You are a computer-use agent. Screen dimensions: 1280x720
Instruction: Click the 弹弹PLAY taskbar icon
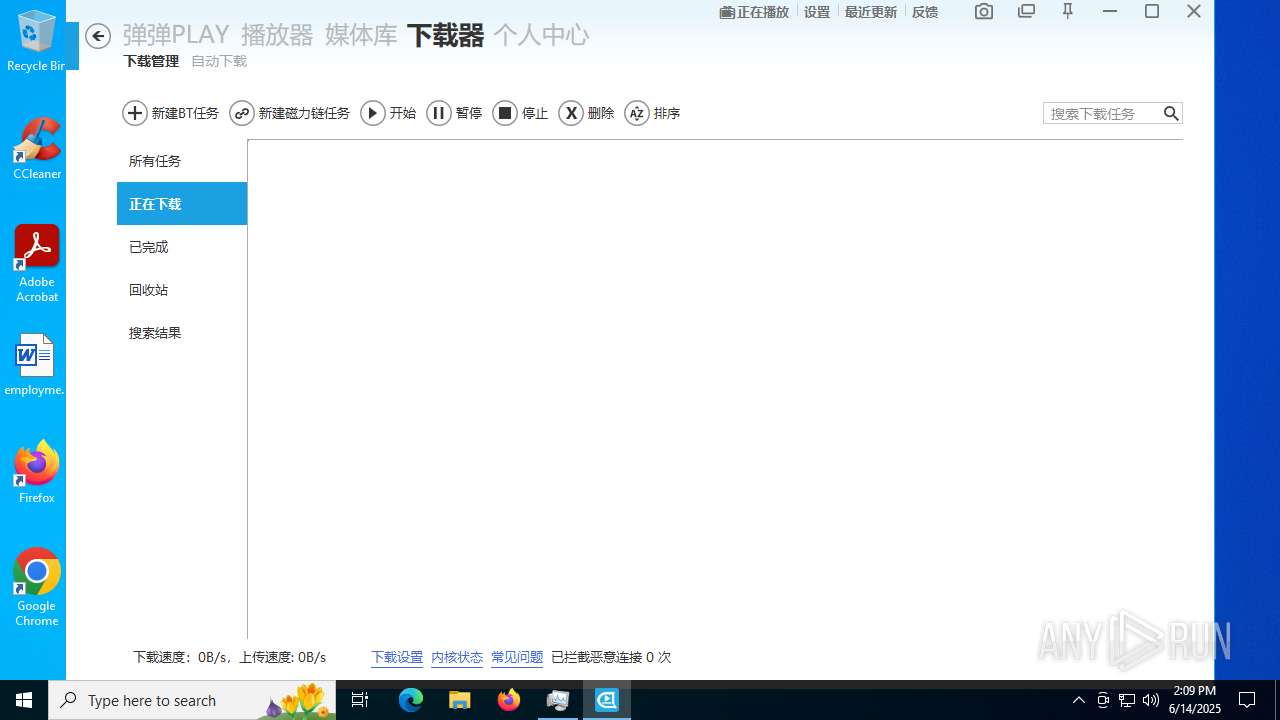click(x=607, y=700)
